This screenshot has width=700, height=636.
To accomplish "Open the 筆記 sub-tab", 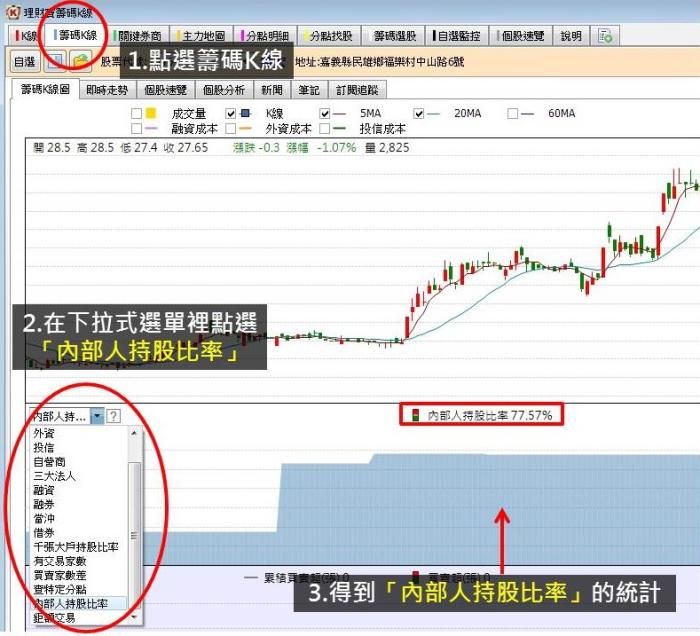I will coord(309,90).
